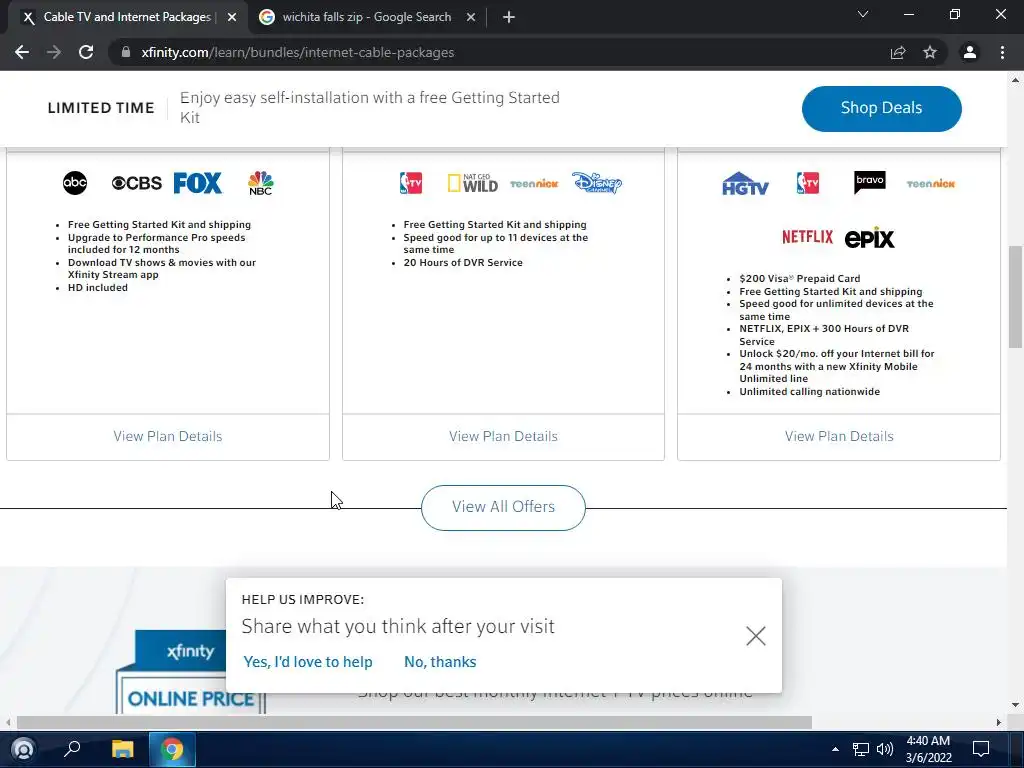
Task: View Plan Details for Netflix EPIX plan
Action: (839, 436)
